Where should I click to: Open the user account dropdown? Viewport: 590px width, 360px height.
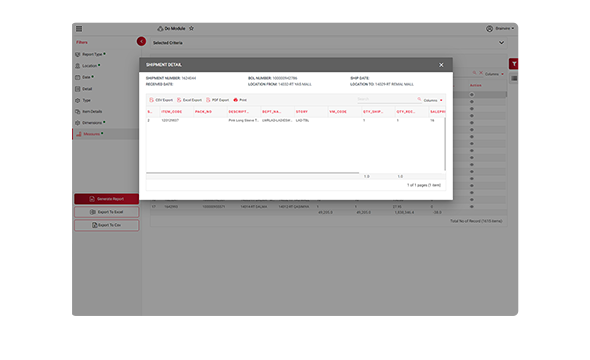[500, 29]
